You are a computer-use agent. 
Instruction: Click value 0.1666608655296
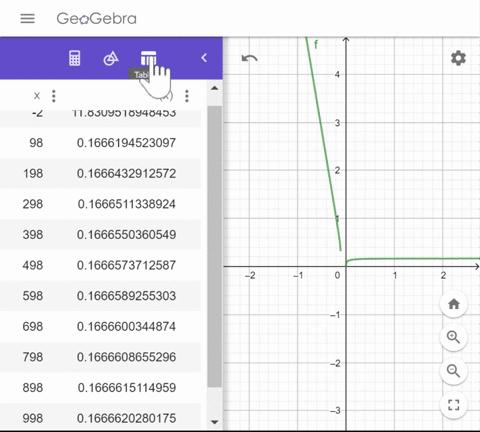126,357
